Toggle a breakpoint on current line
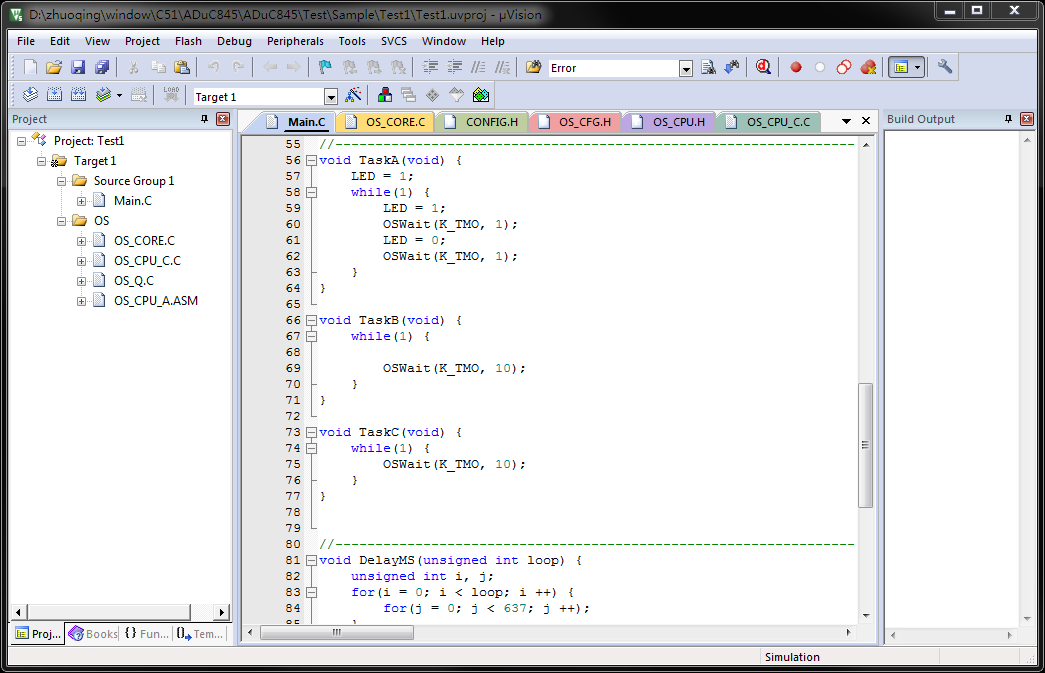1045x673 pixels. (x=795, y=68)
